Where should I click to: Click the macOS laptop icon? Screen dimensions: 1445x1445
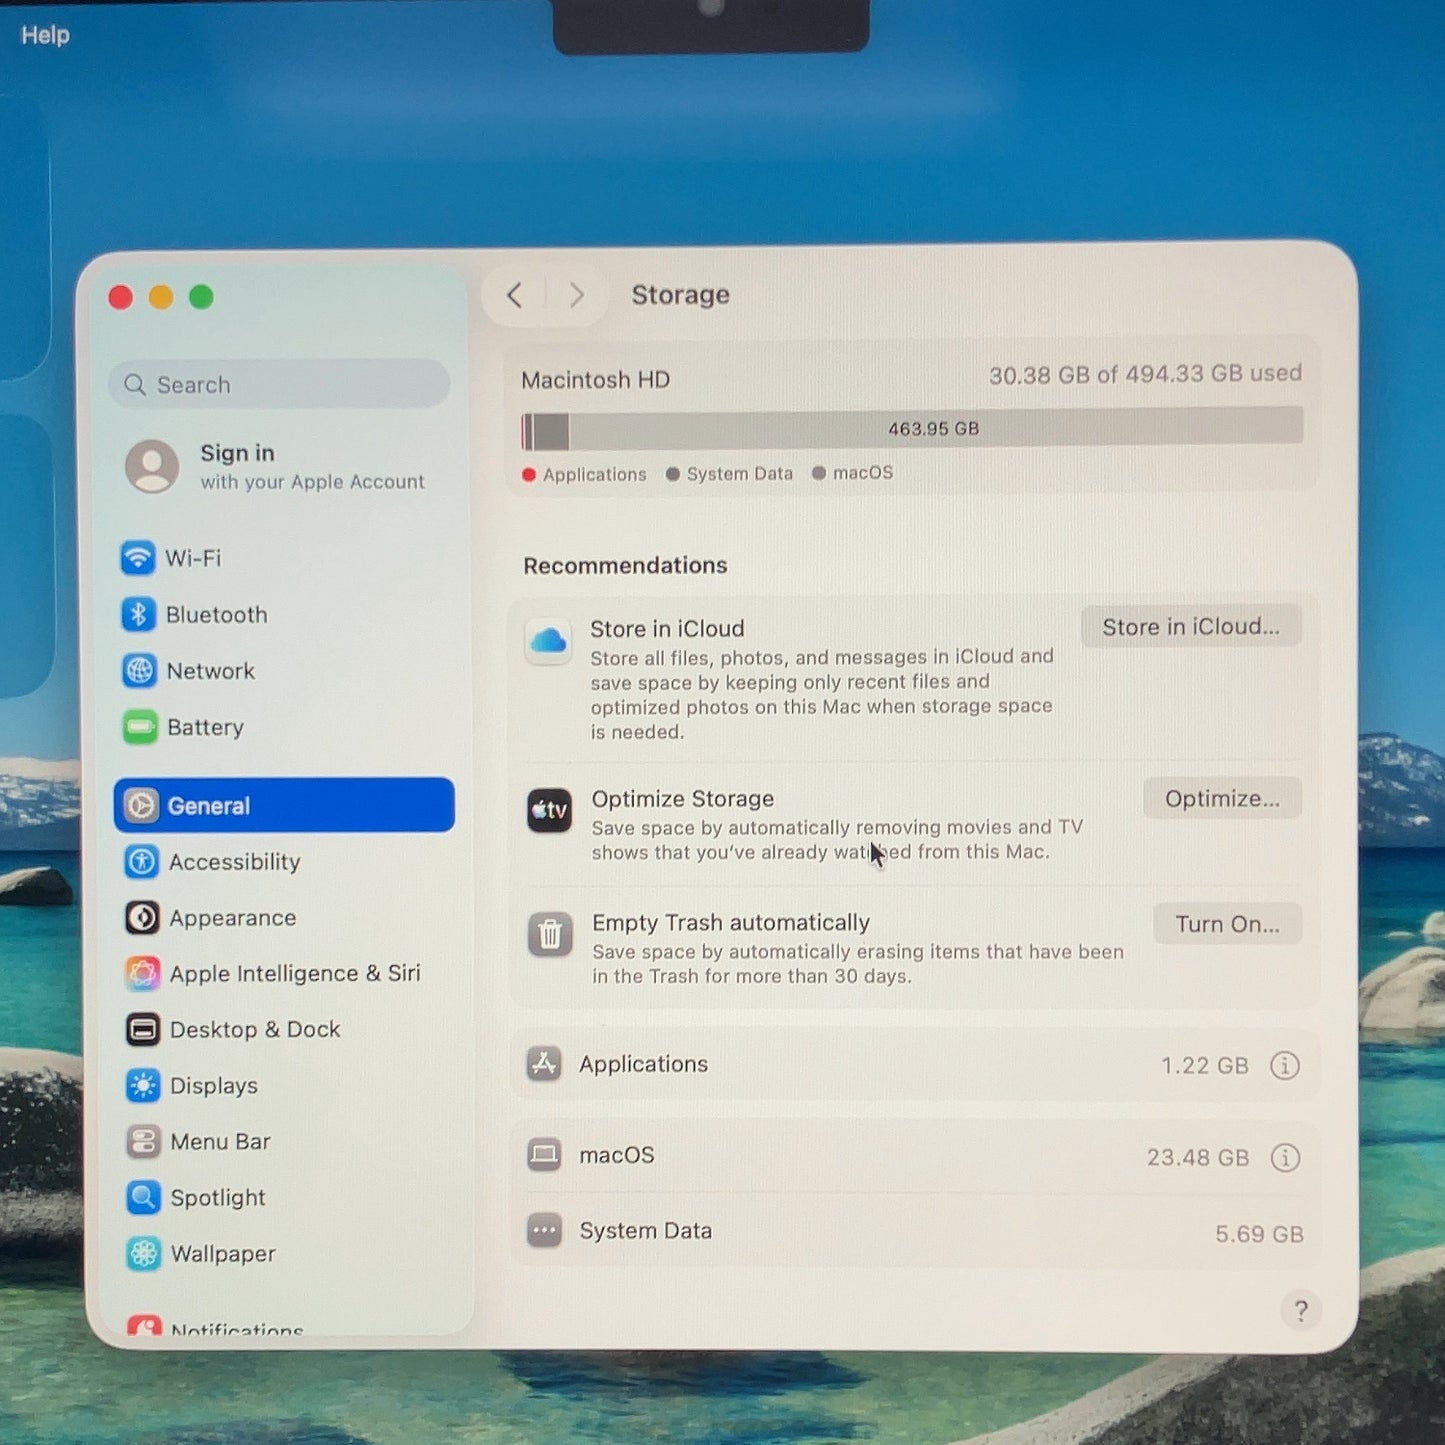(x=544, y=1155)
